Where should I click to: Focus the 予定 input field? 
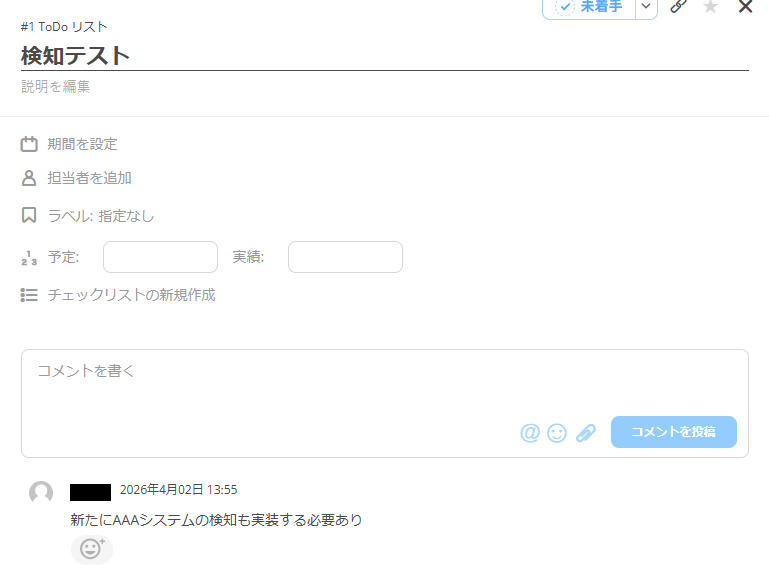coord(160,257)
